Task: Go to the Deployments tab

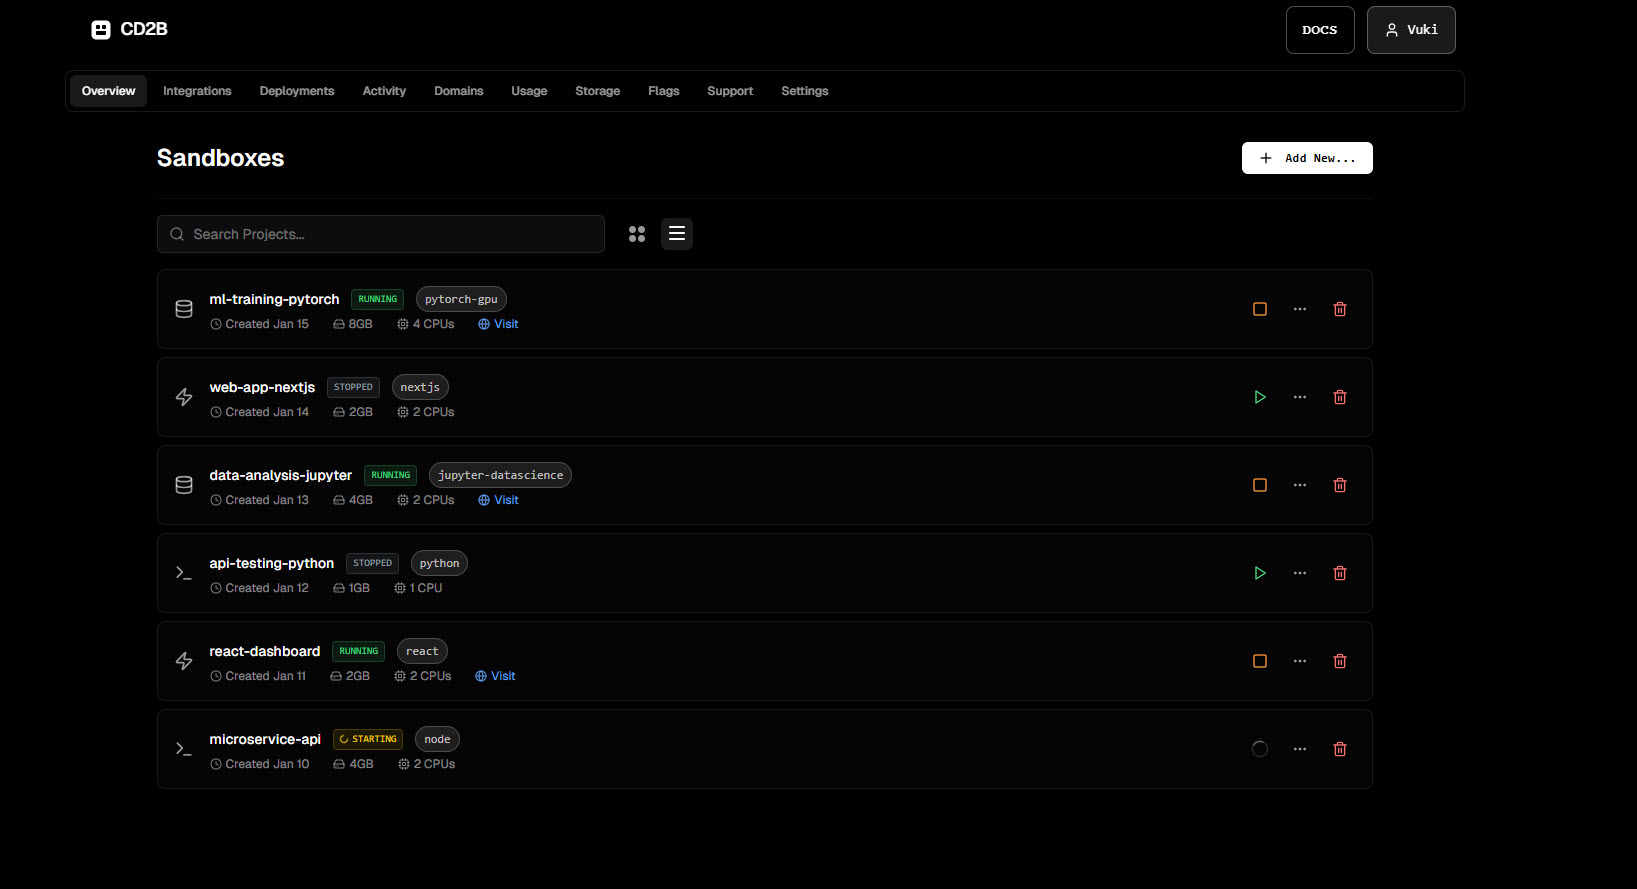Action: click(297, 91)
